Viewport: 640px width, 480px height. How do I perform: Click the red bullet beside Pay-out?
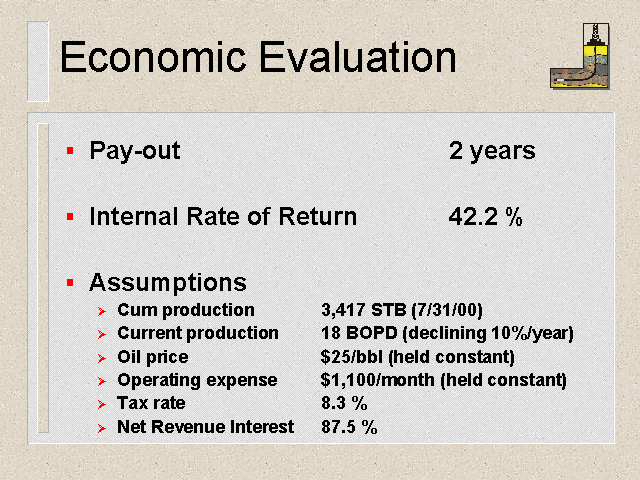point(70,151)
